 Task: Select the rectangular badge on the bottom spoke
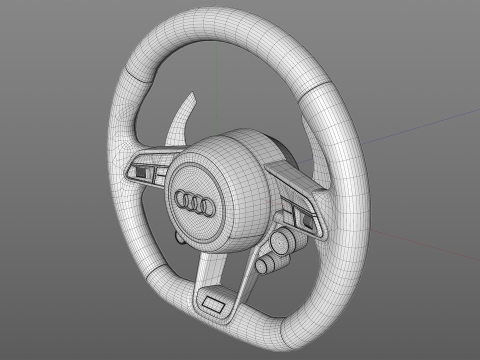pos(213,305)
